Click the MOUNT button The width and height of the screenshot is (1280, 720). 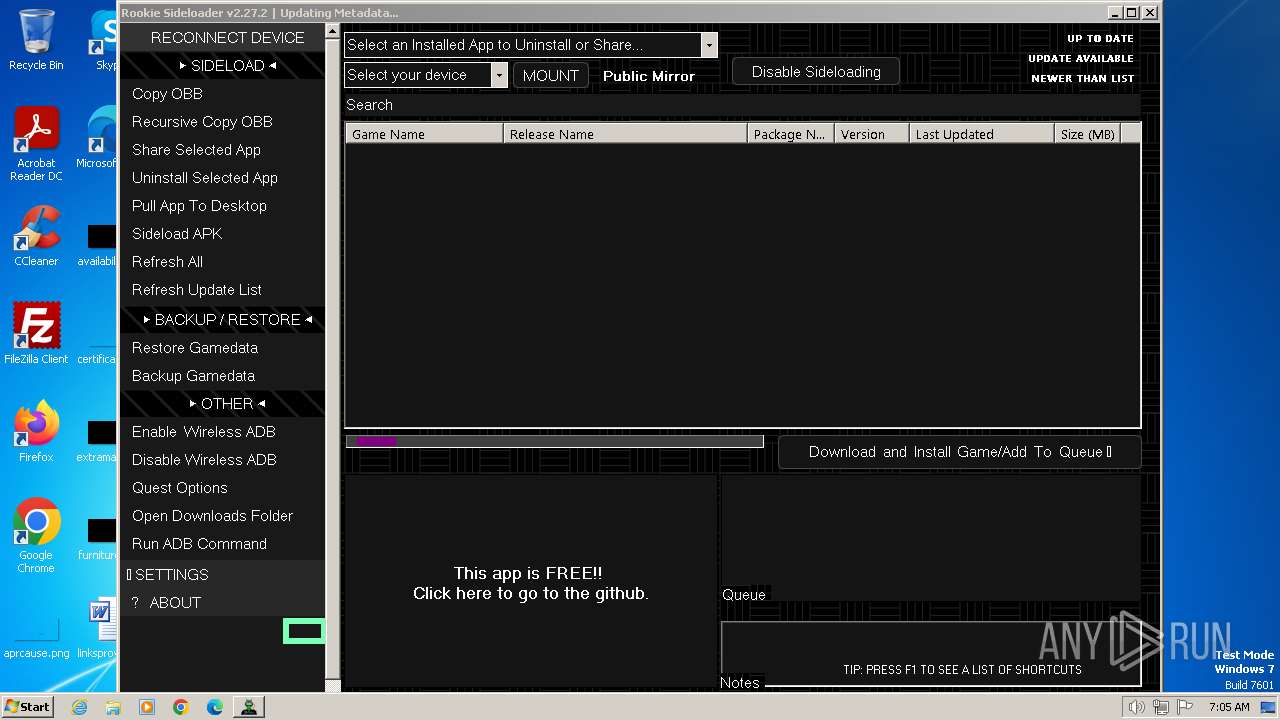click(551, 75)
